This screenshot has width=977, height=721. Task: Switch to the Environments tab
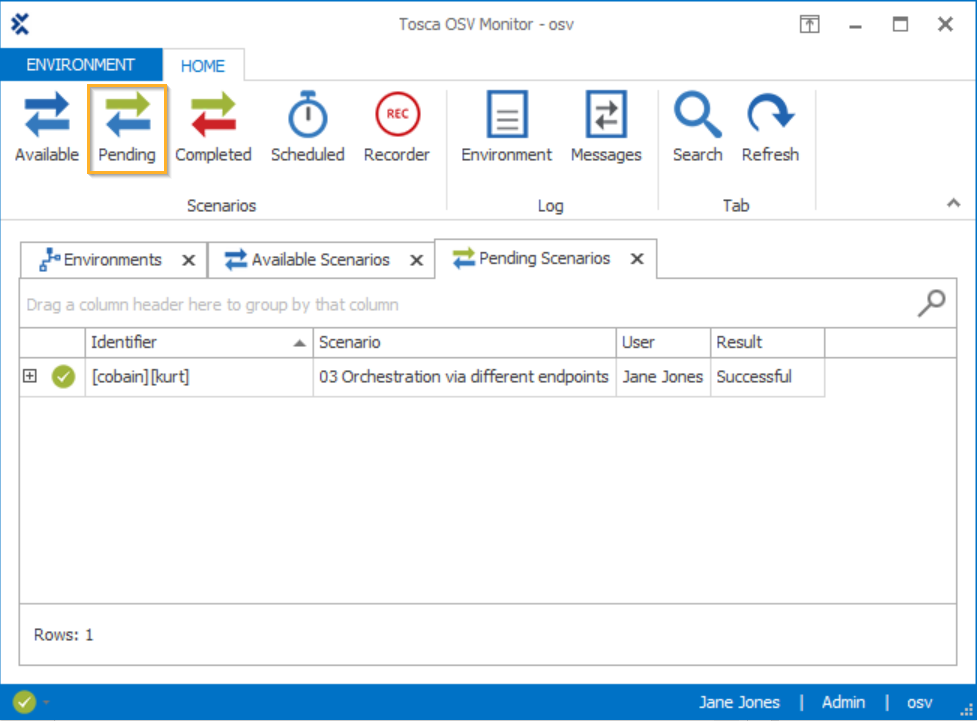[x=102, y=260]
